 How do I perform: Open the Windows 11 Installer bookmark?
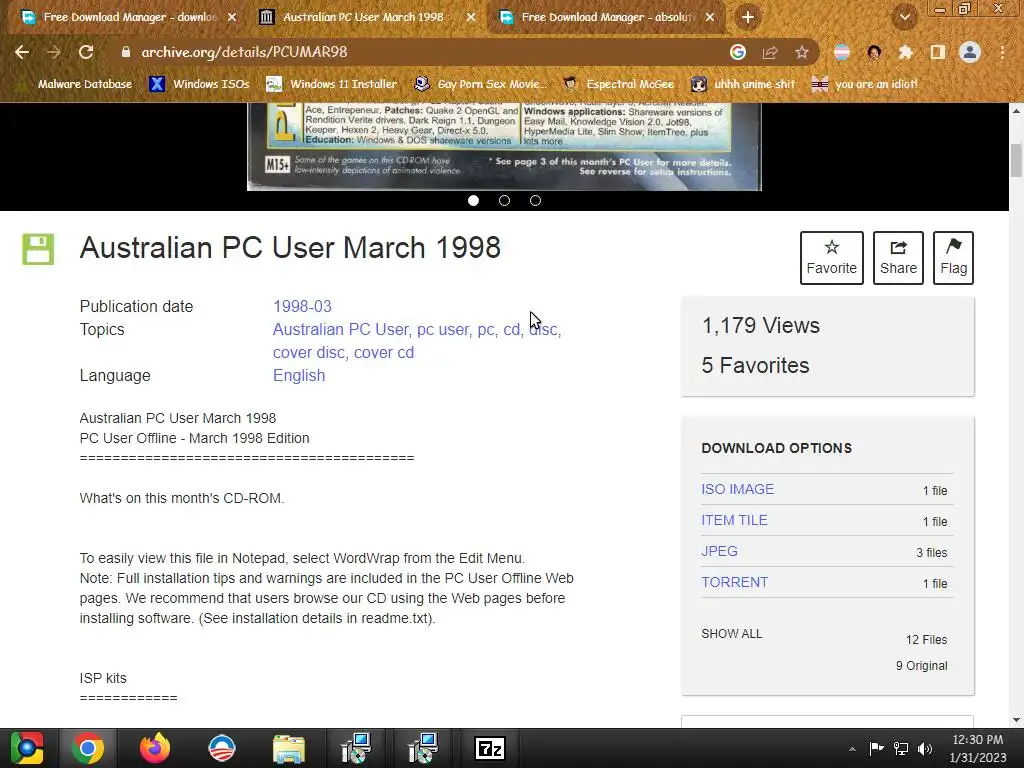coord(332,84)
